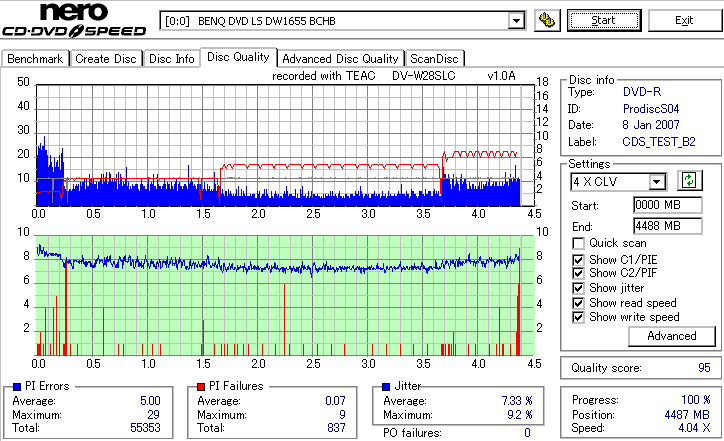The width and height of the screenshot is (724, 441).
Task: Open the Advanced settings button
Action: tap(671, 336)
